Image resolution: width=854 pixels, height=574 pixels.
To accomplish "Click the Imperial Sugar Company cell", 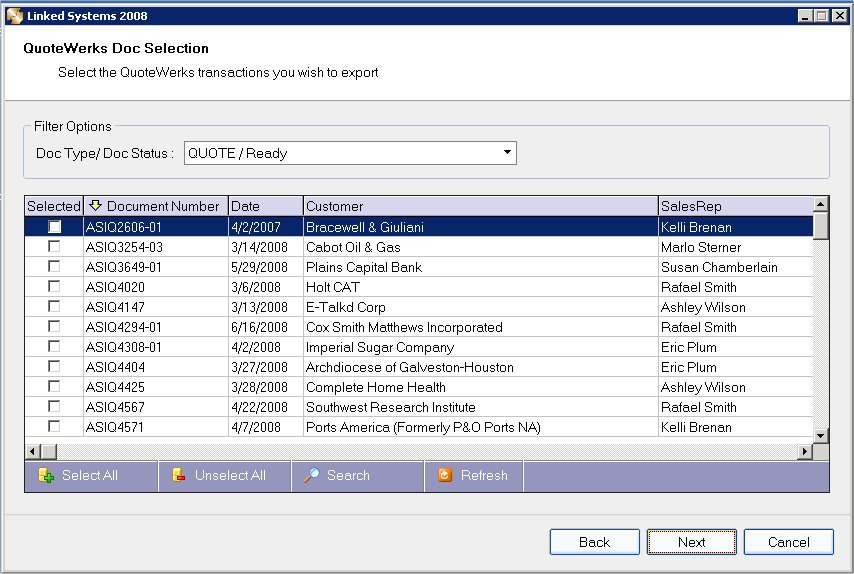I will 481,347.
